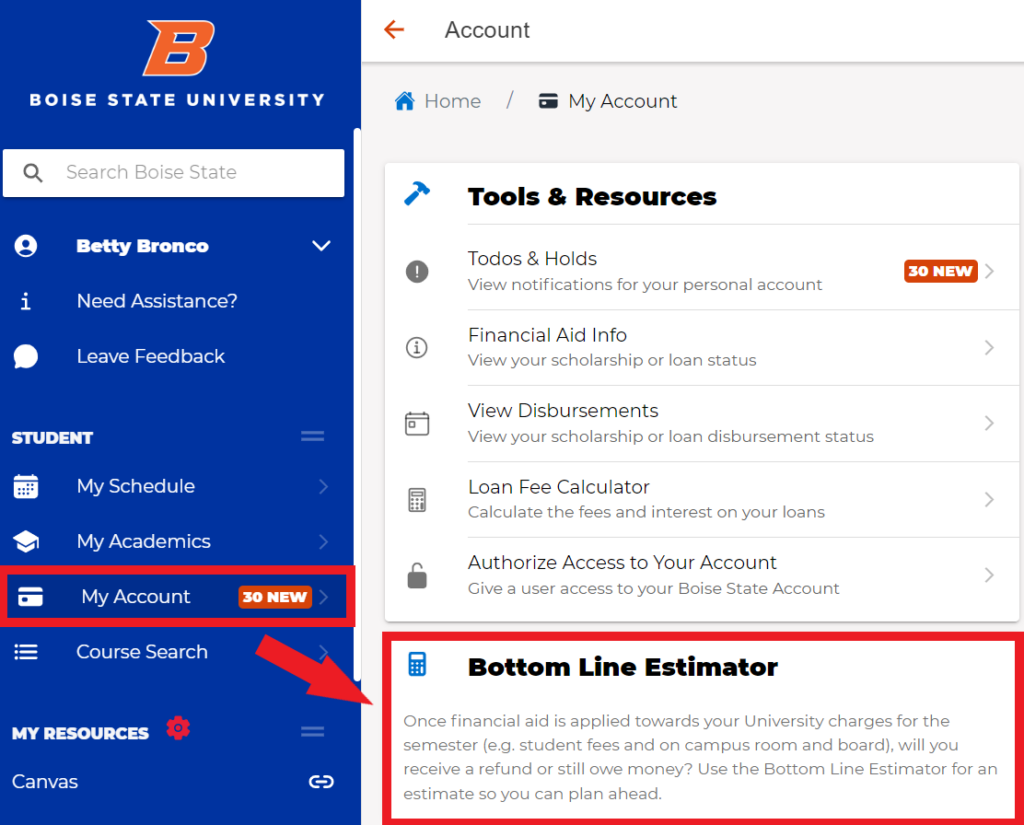Click the Boise State B logo
Image resolution: width=1024 pixels, height=825 pixels.
(x=178, y=48)
